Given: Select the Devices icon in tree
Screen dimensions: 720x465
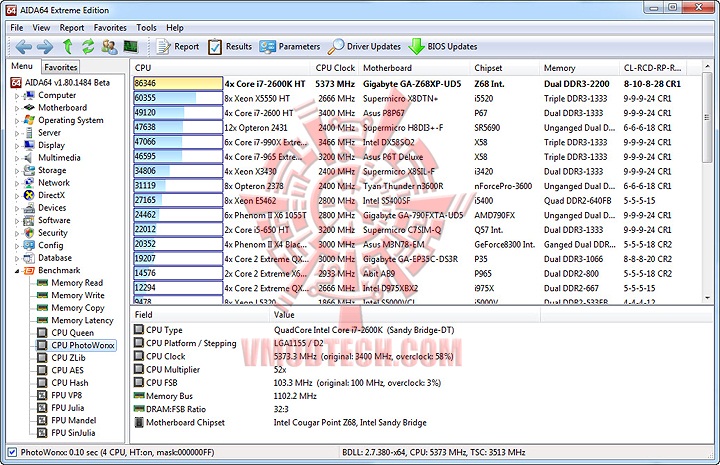Looking at the screenshot, I should 29,208.
